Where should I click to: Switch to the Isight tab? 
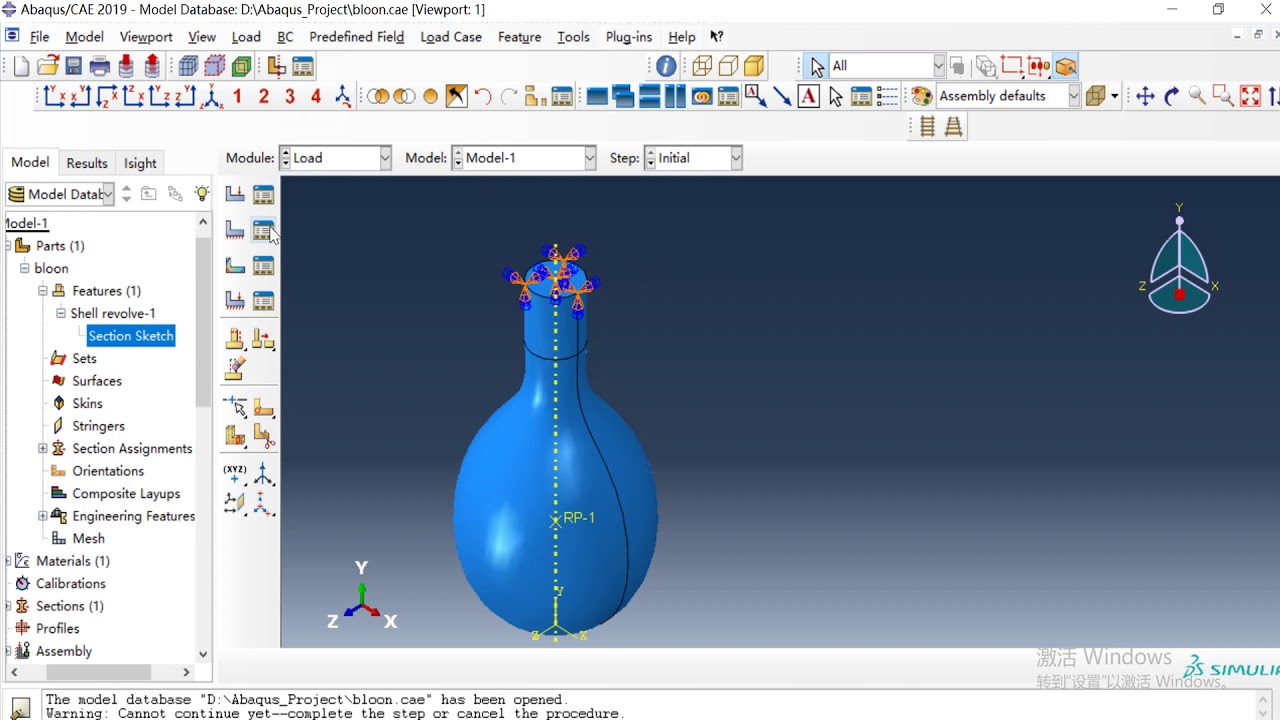[x=140, y=163]
